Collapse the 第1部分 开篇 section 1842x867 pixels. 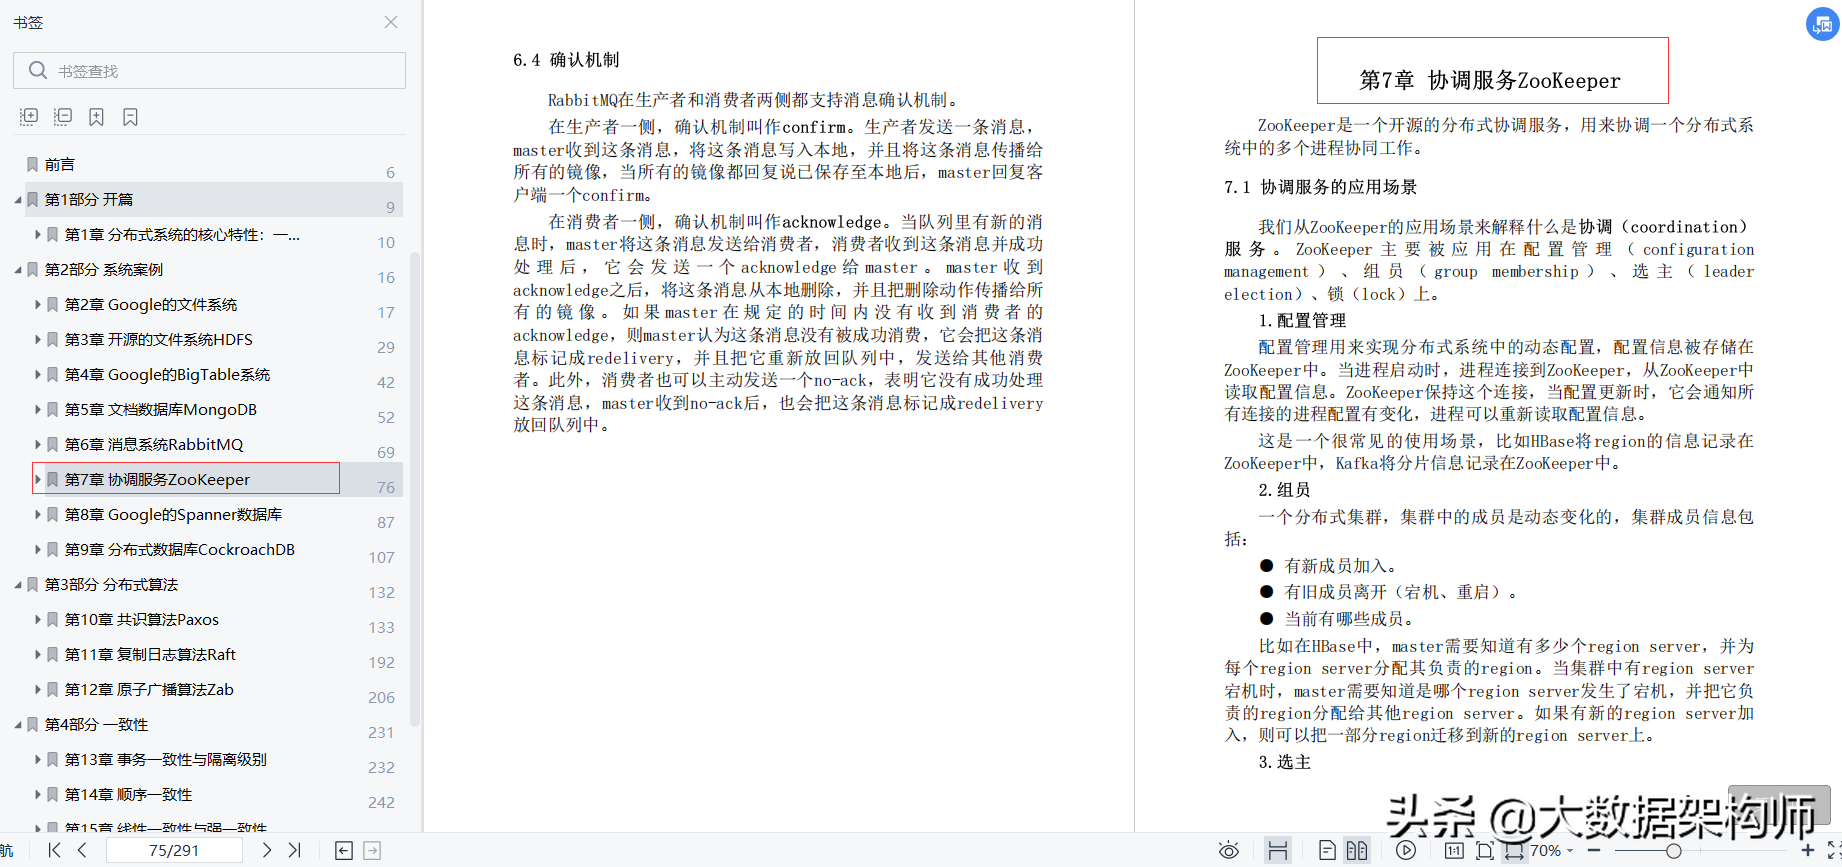17,200
